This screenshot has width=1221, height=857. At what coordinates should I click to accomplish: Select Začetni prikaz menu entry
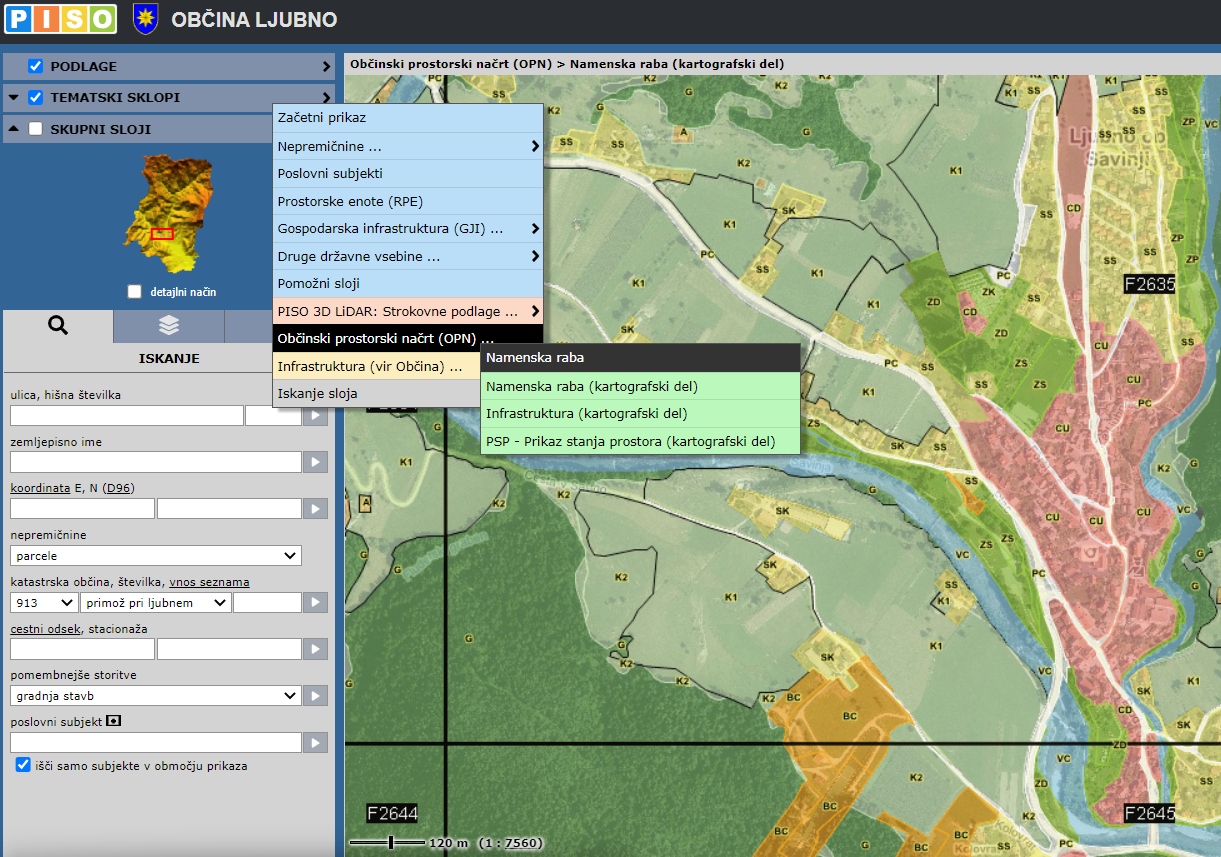(408, 118)
